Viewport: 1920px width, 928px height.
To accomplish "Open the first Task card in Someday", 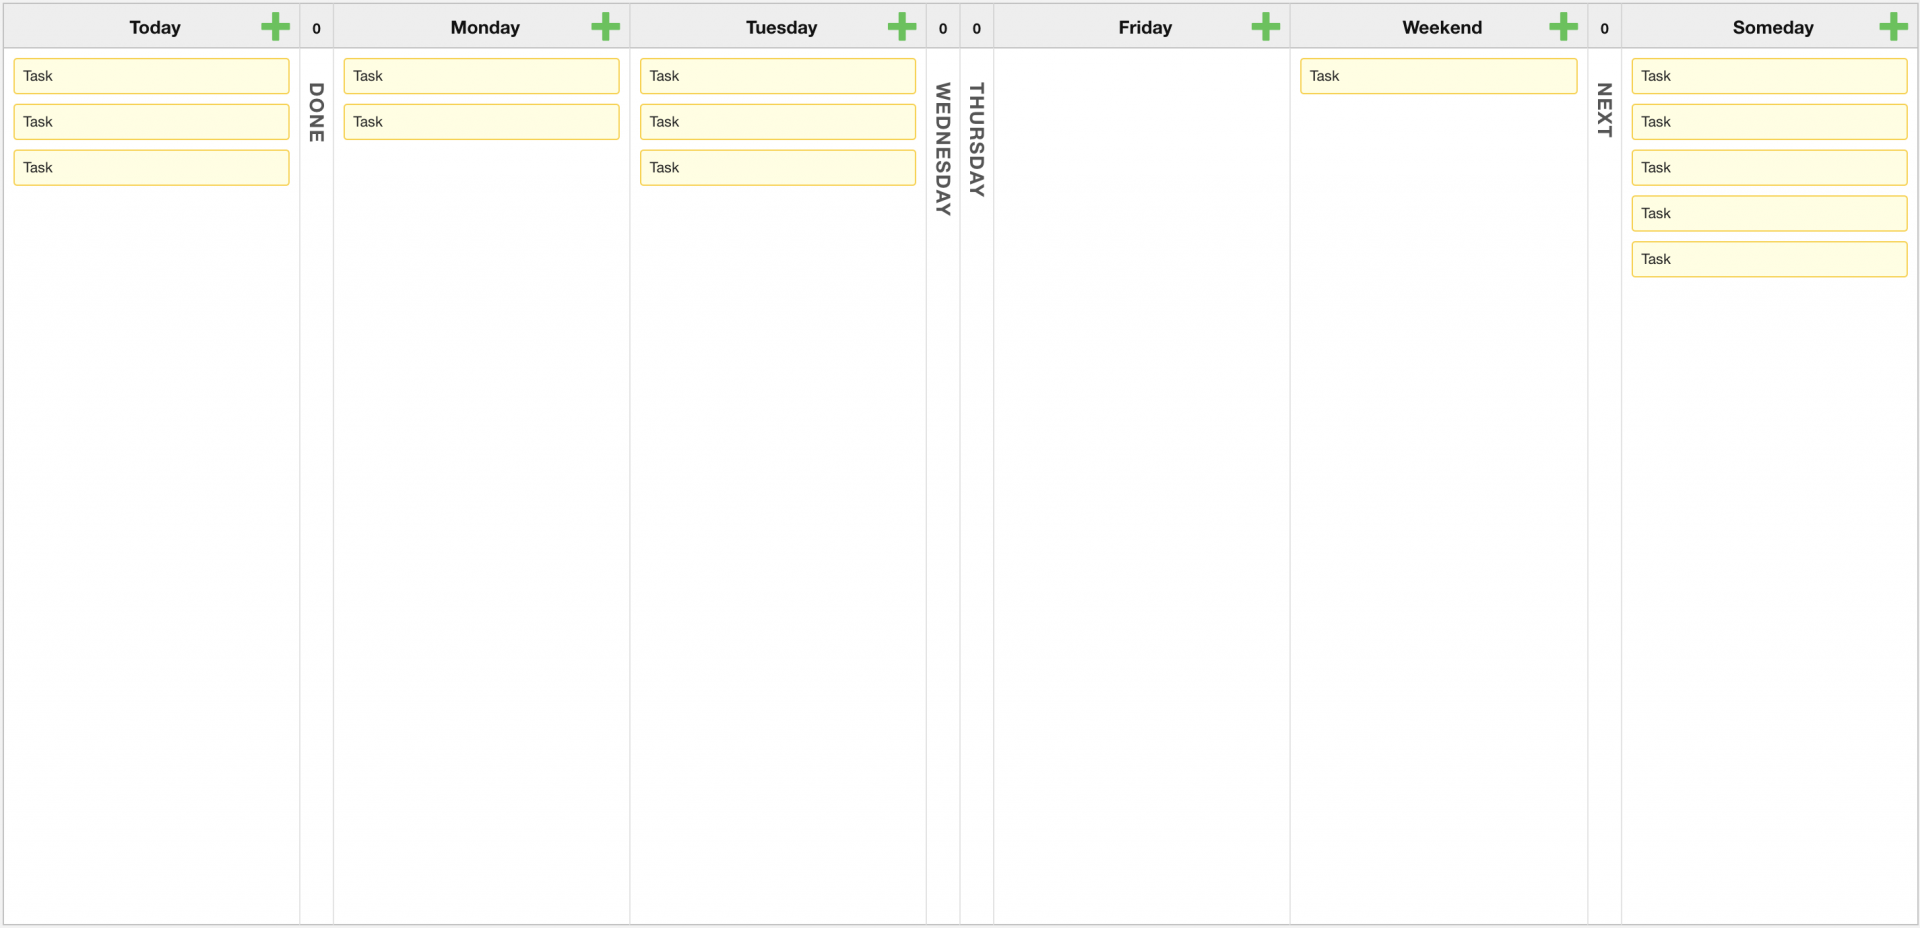I will [1769, 76].
